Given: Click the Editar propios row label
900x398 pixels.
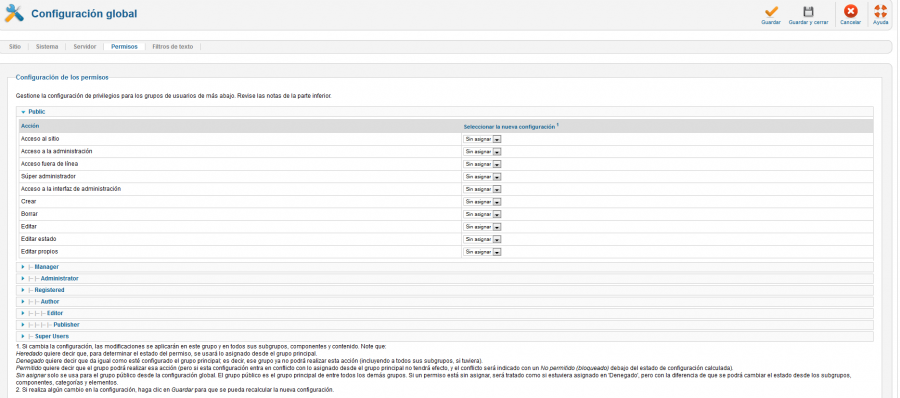Looking at the screenshot, I should point(40,252).
